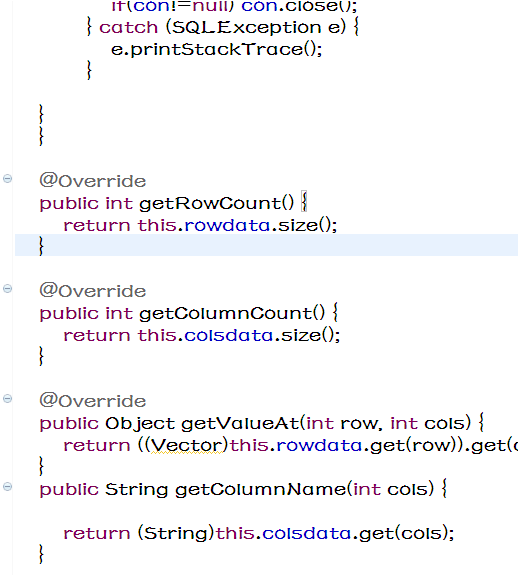Collapse the getRowCount method fold marker
The width and height of the screenshot is (518, 575).
7,179
